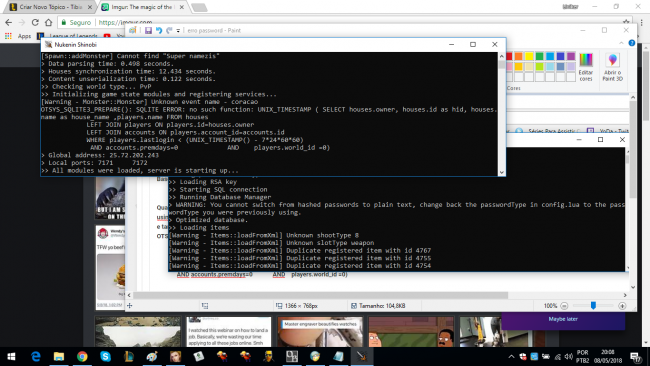
Task: Open Skype from the taskbar
Action: click(x=105, y=356)
